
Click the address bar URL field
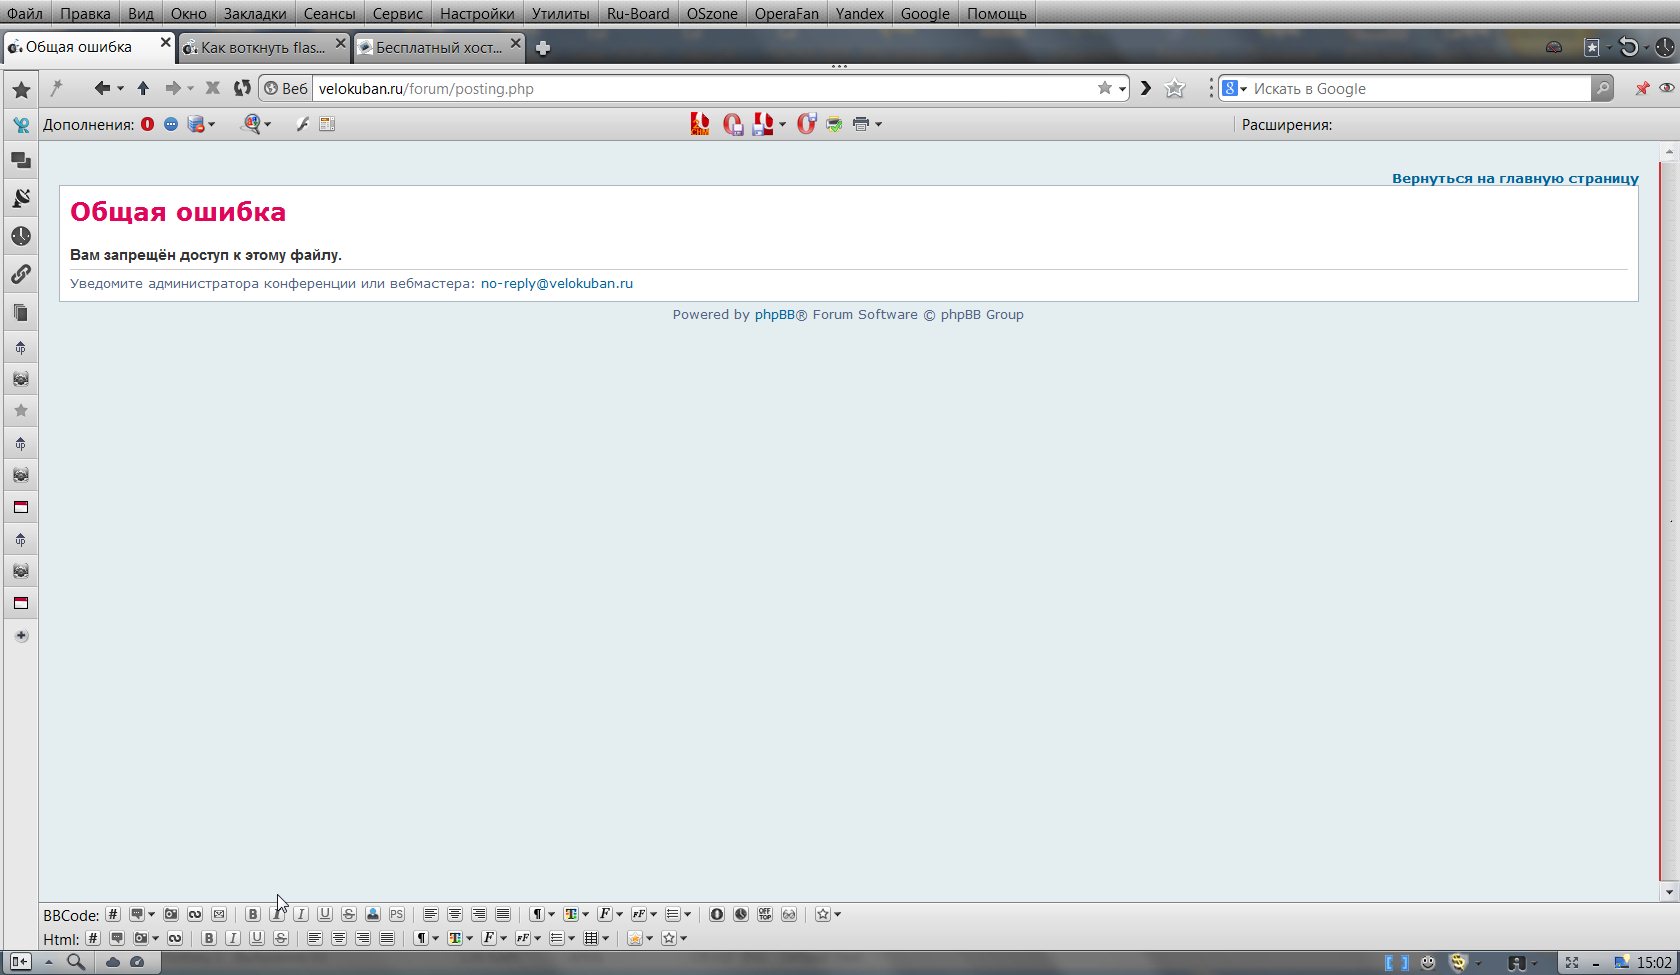700,88
